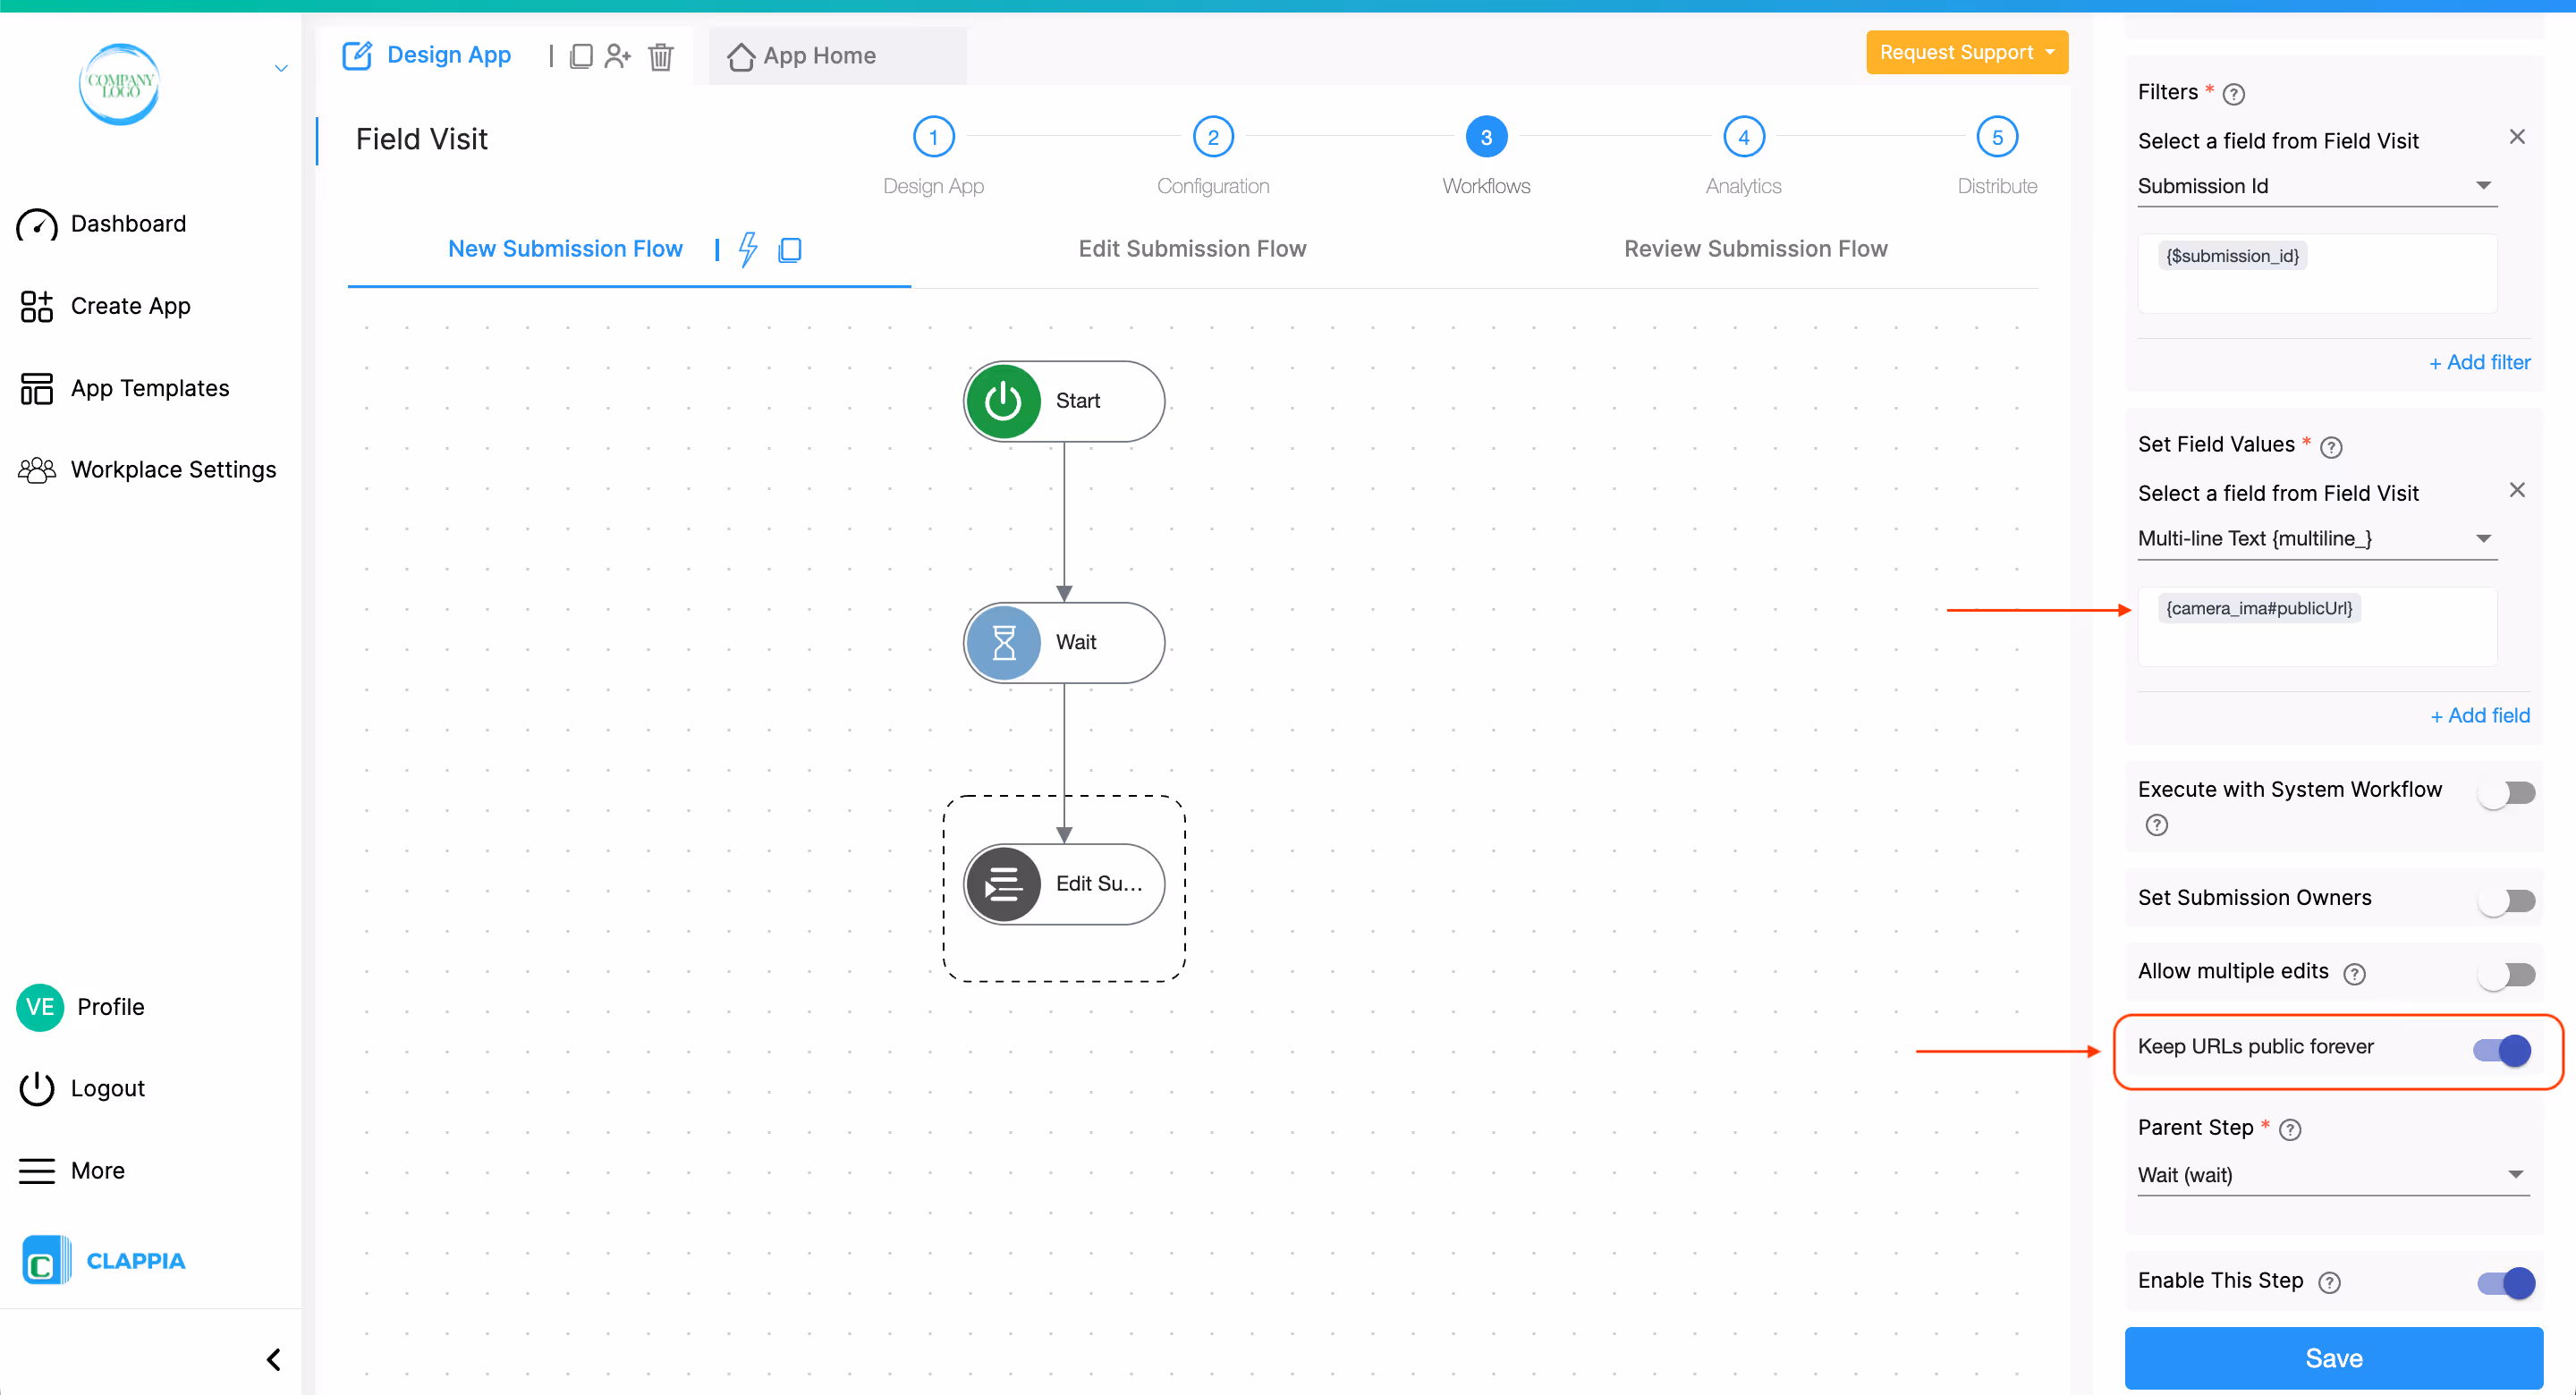Image resolution: width=2576 pixels, height=1395 pixels.
Task: Click the lightning bolt workflow icon
Action: 748,249
